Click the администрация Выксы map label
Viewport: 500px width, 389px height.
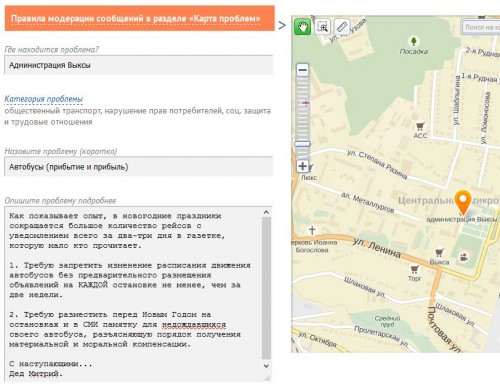tap(462, 219)
